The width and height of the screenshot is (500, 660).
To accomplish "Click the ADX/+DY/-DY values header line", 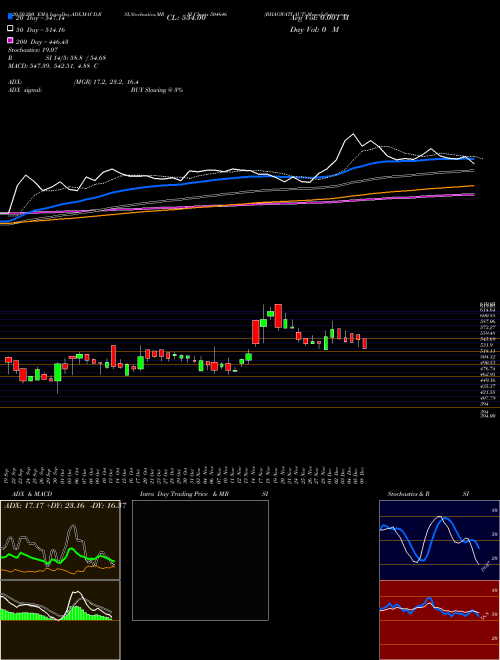I will [x=65, y=505].
